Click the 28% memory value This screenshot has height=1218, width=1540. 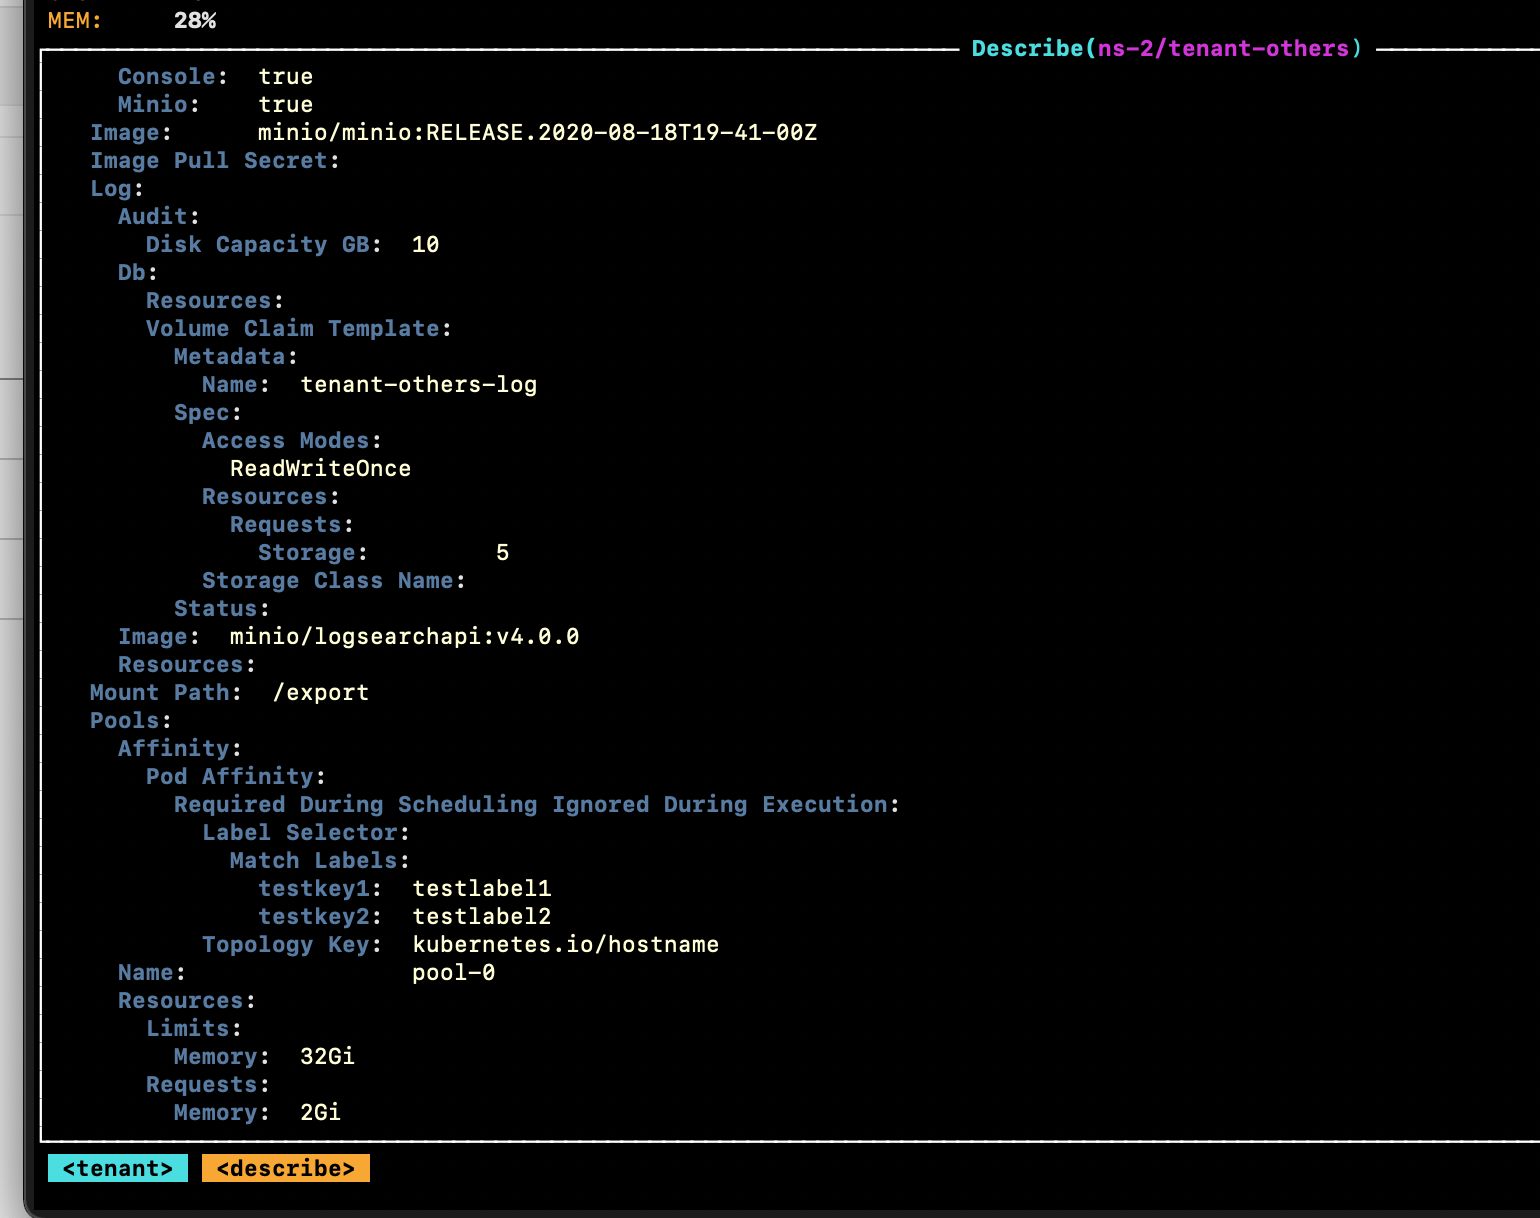(x=195, y=20)
